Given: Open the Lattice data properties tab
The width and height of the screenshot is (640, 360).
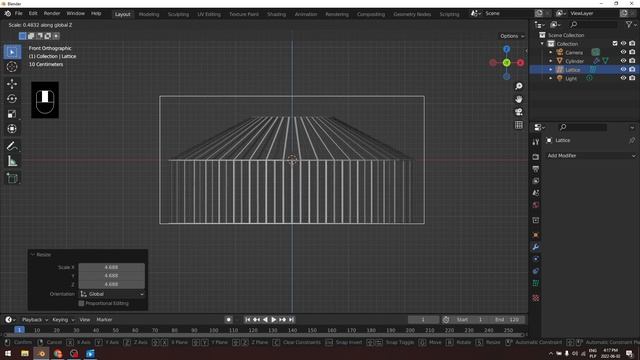Looking at the screenshot, I should [x=536, y=283].
